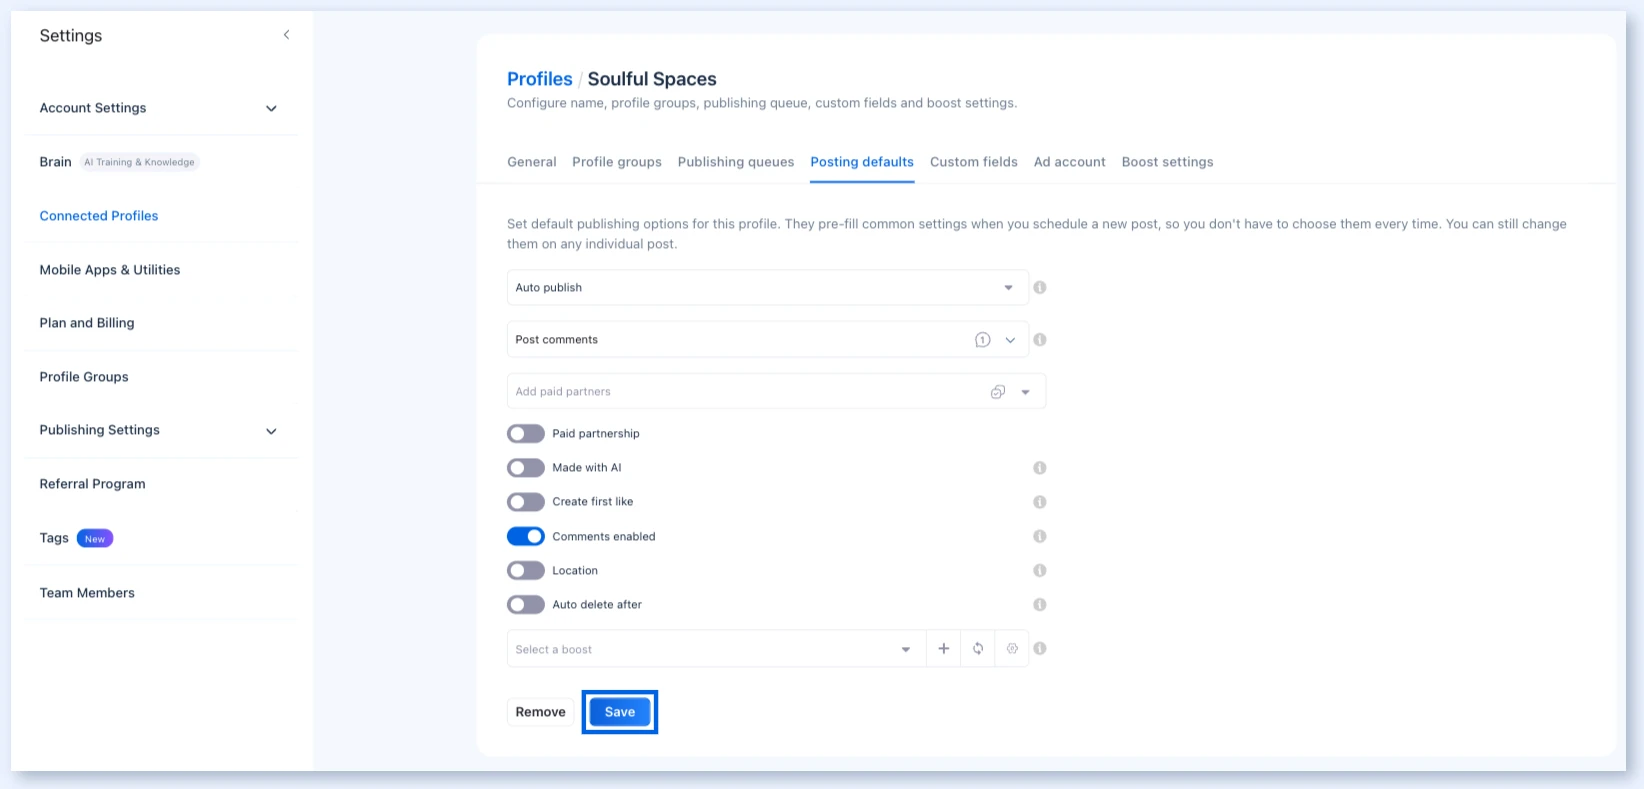Click the info icon beside Post comments
This screenshot has width=1644, height=789.
(1040, 340)
